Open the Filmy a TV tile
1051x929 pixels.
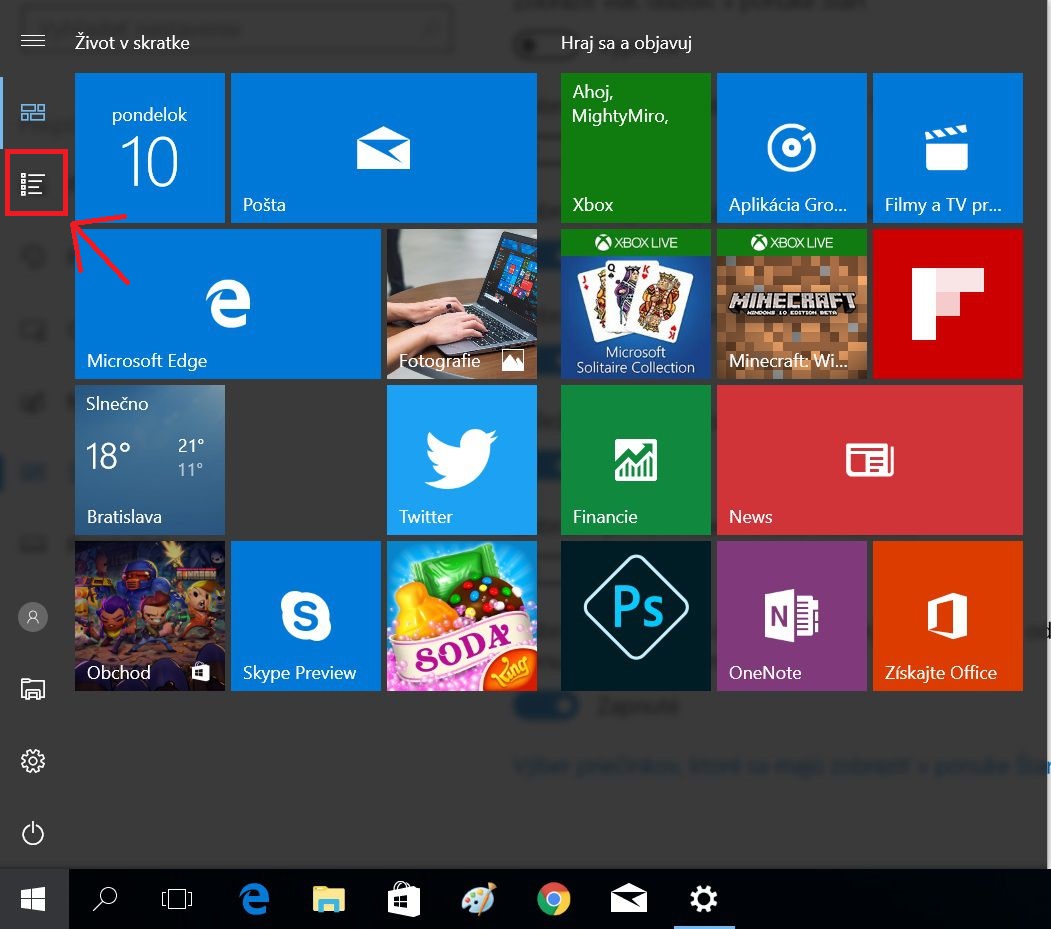point(948,147)
